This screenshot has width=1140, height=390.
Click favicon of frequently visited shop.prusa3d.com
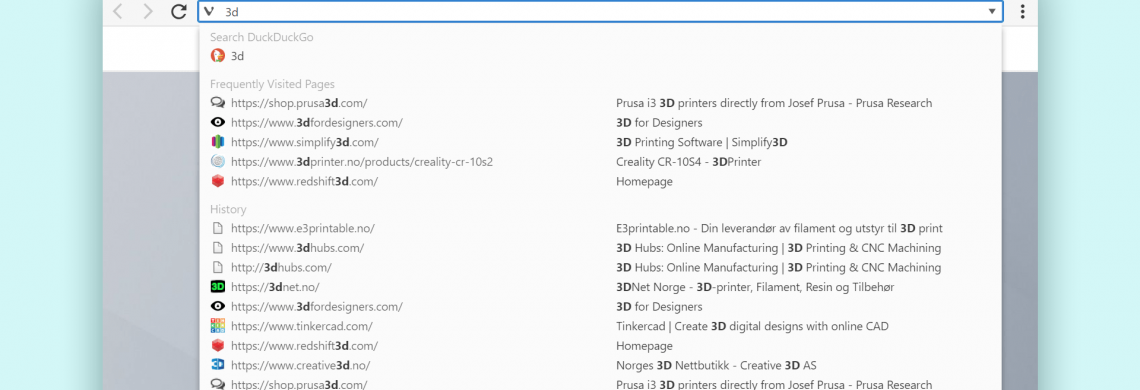point(217,103)
